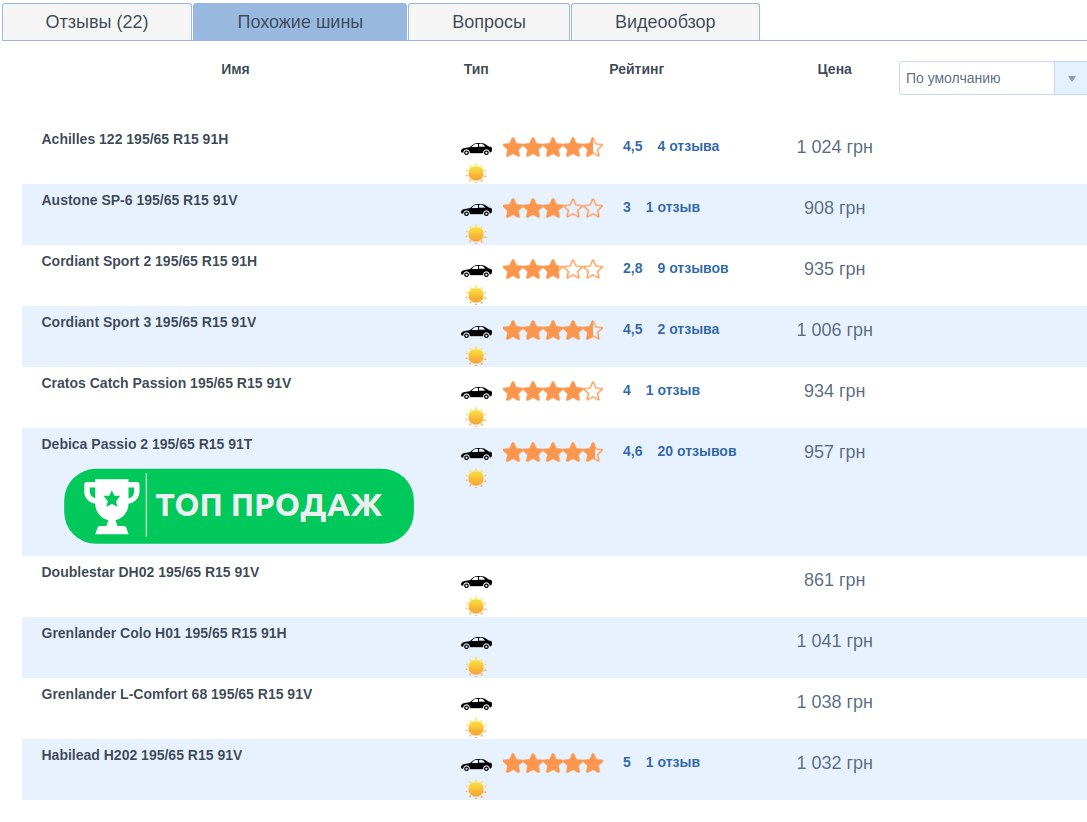Open Debica Passio 2 195/65 R15 91T

tap(146, 444)
